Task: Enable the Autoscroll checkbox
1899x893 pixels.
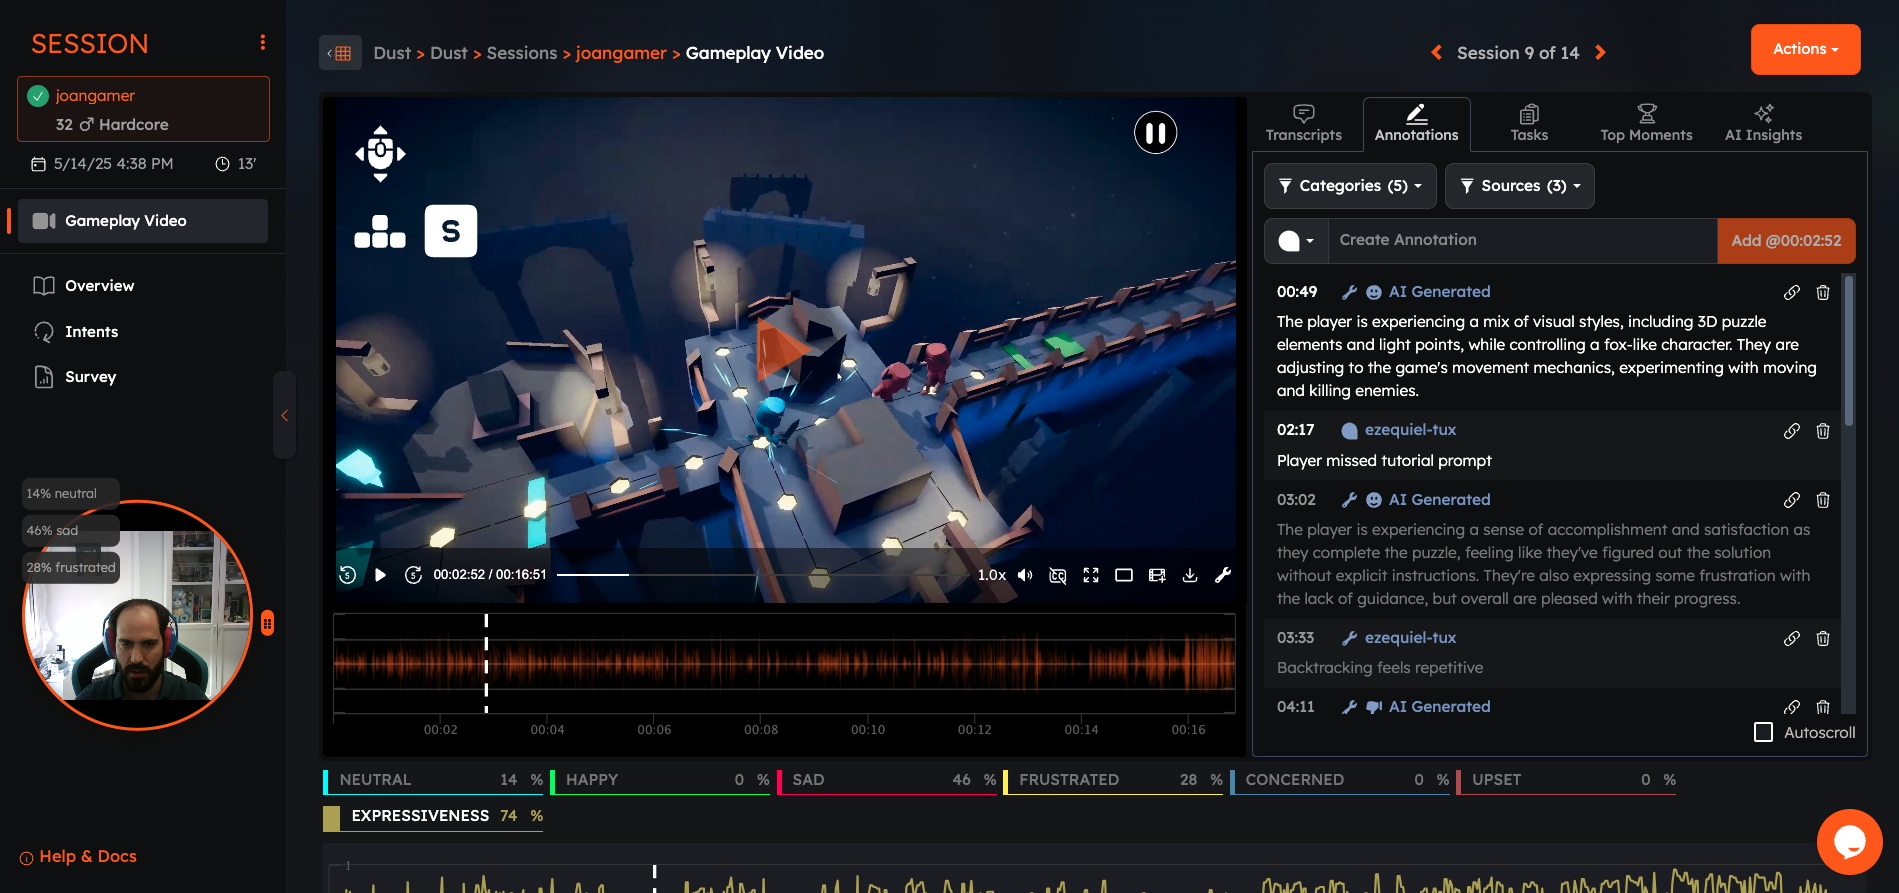Action: (1764, 732)
